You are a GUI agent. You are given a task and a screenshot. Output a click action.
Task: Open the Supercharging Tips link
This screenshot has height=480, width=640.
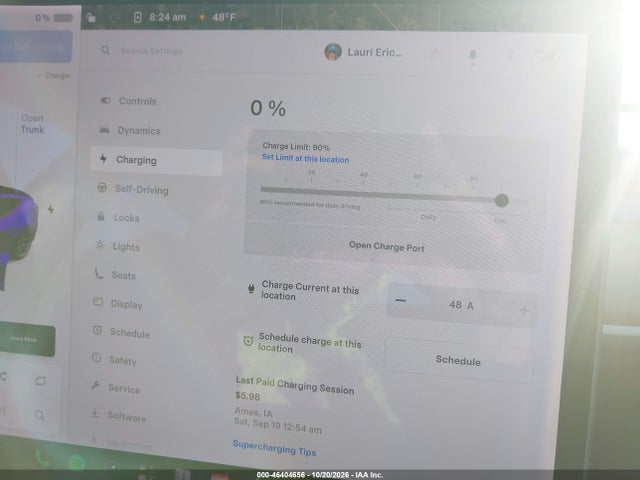coord(274,448)
